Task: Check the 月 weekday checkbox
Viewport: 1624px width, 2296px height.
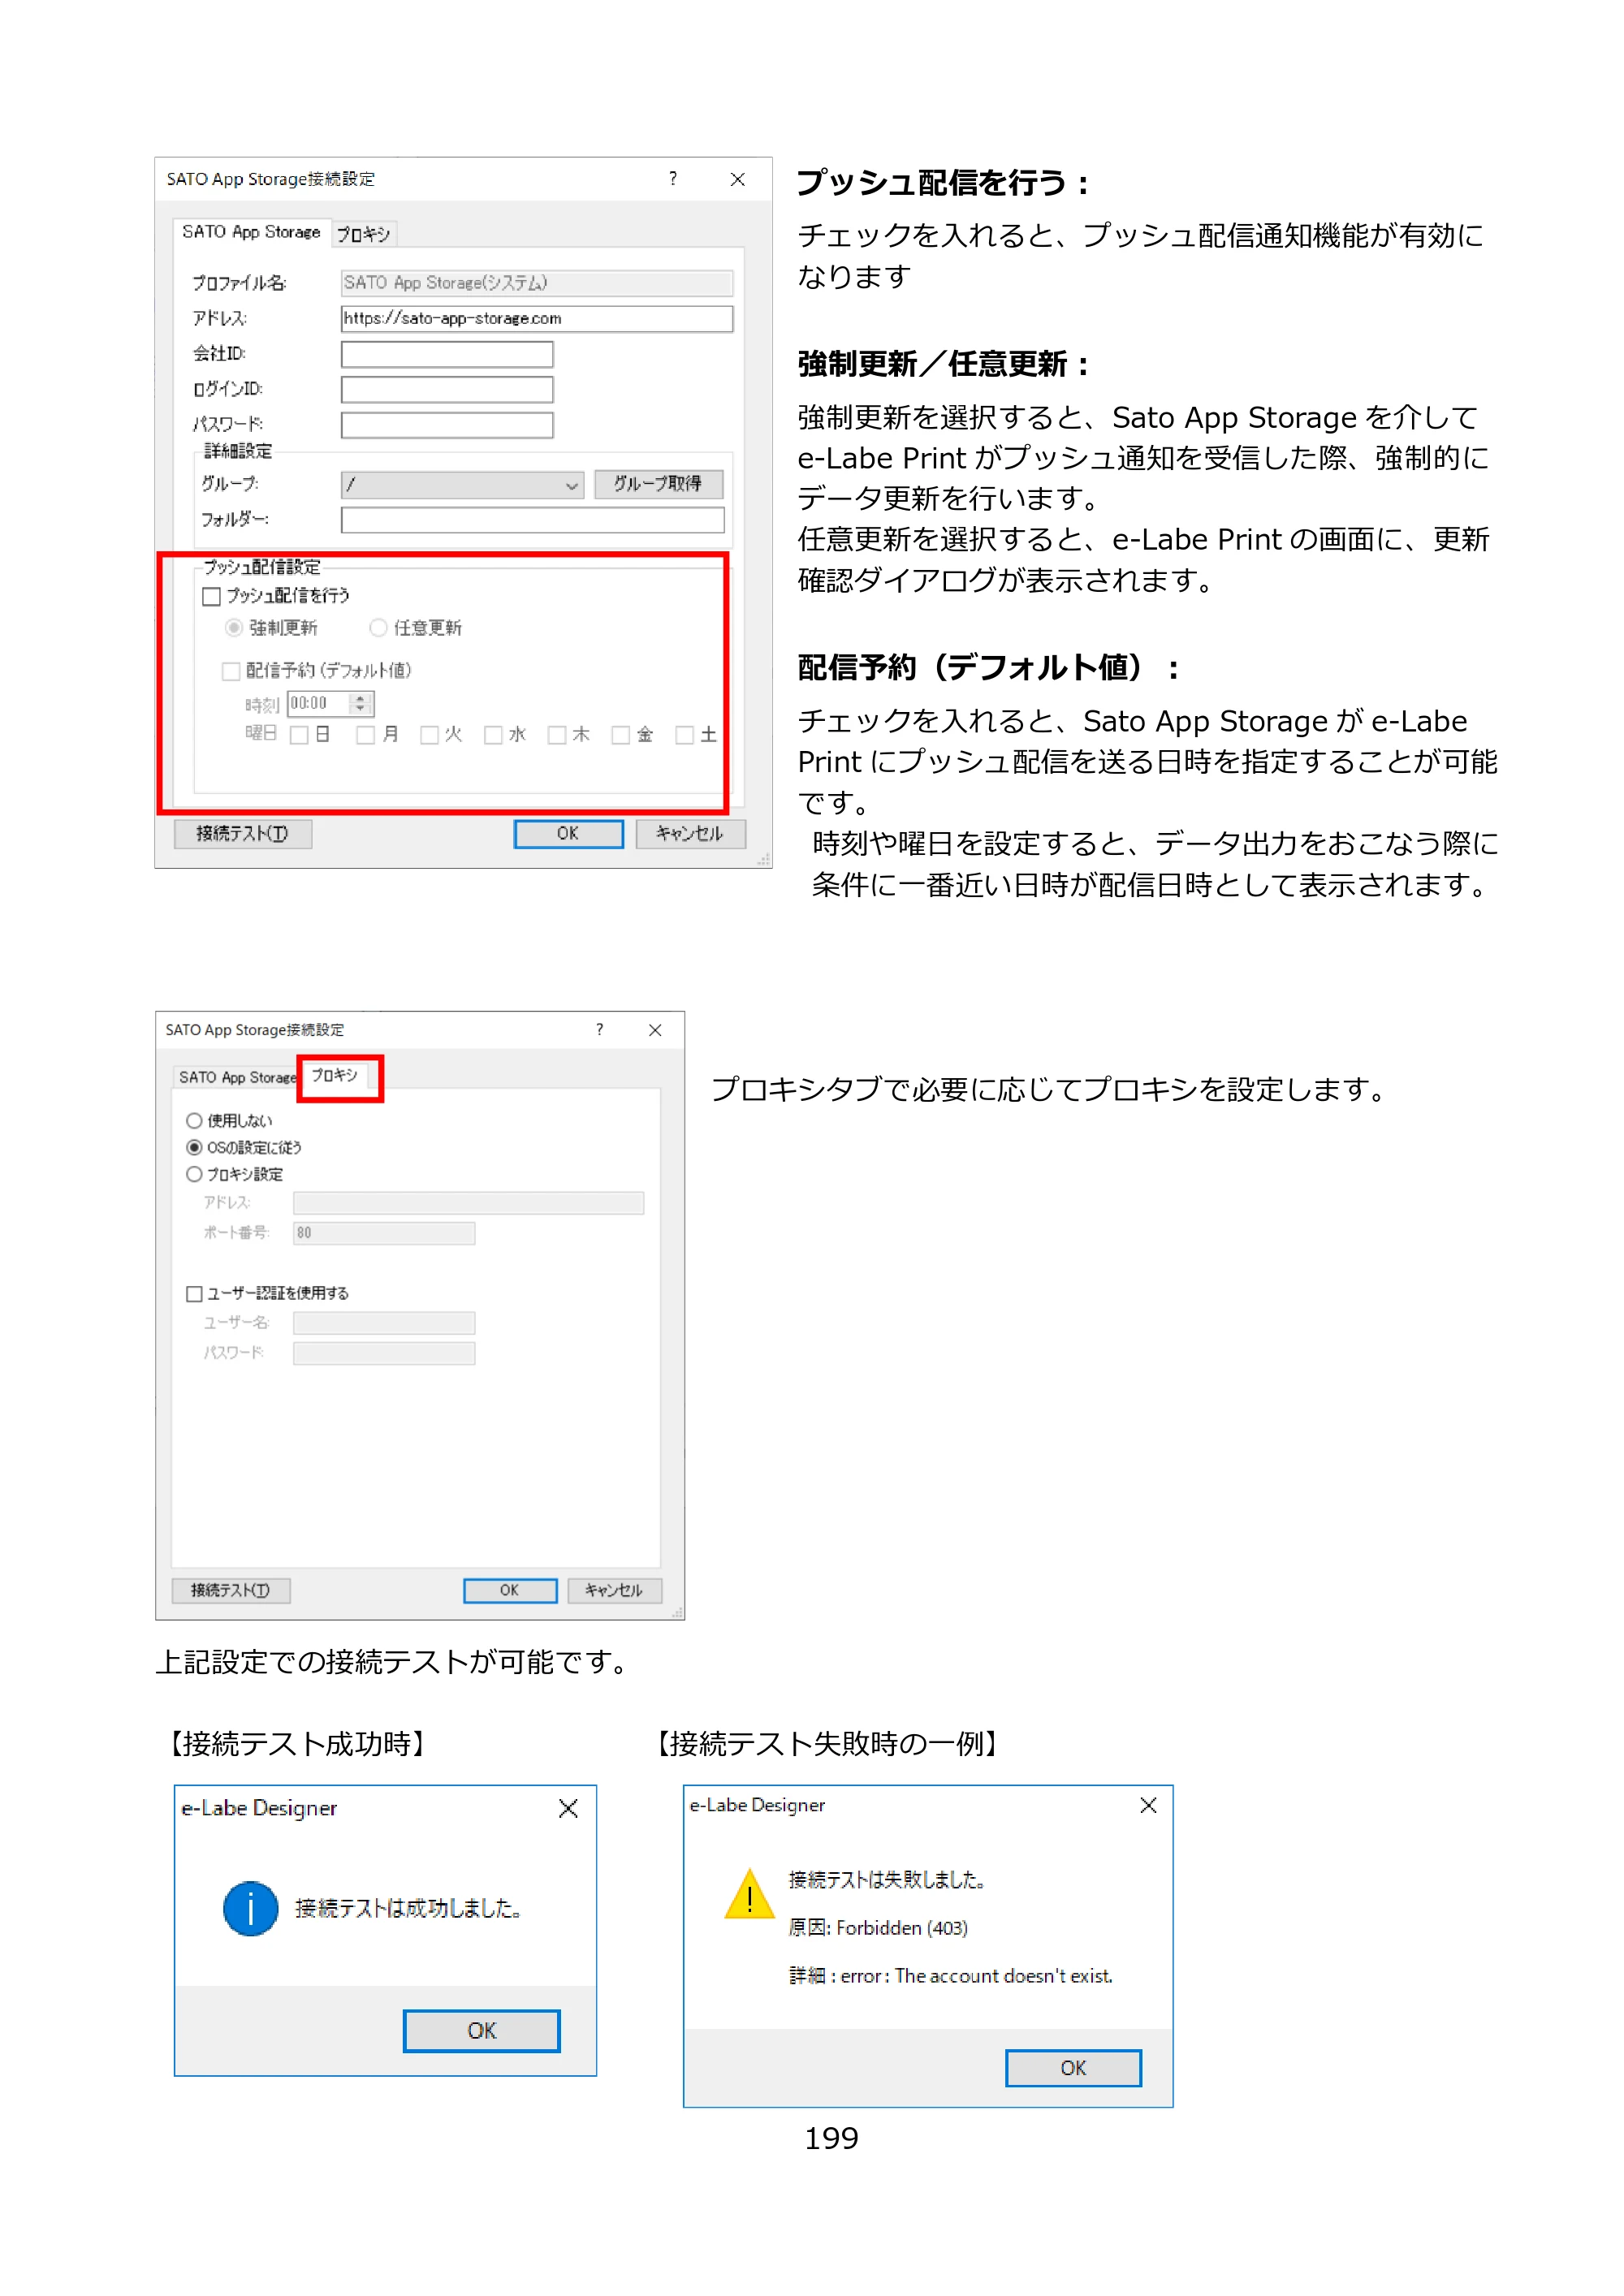Action: [366, 735]
